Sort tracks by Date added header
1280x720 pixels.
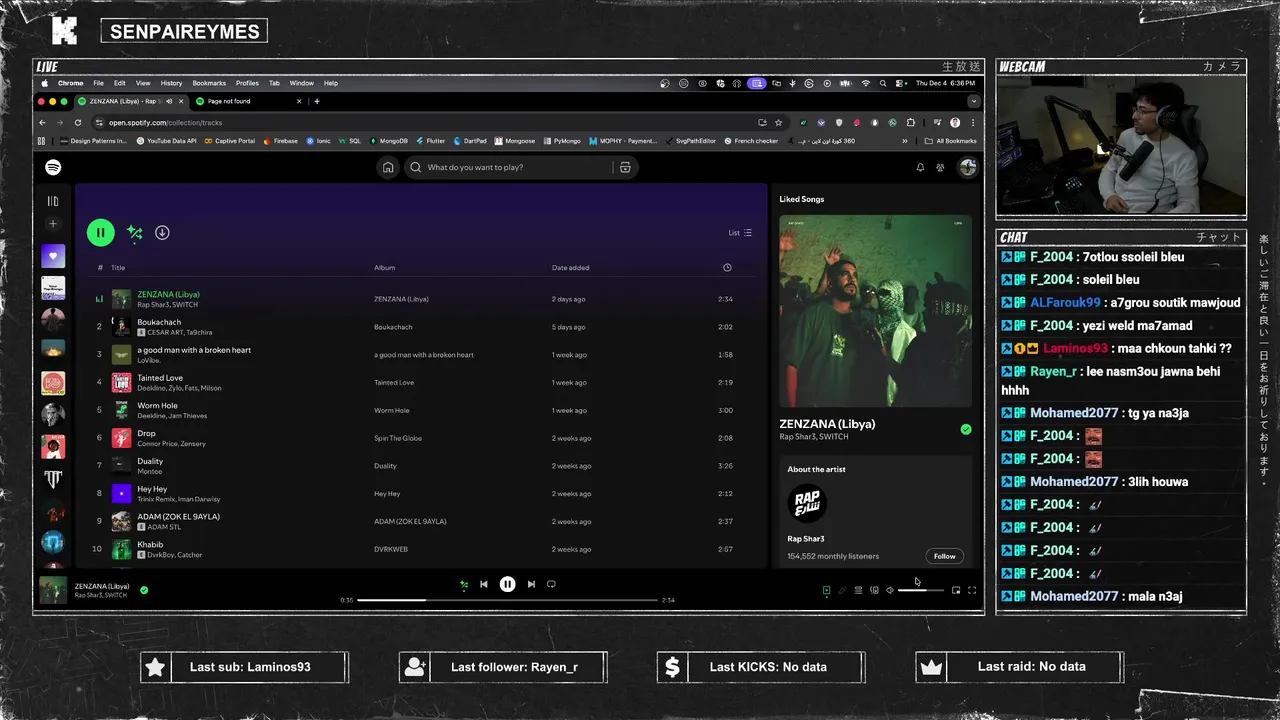(x=570, y=267)
